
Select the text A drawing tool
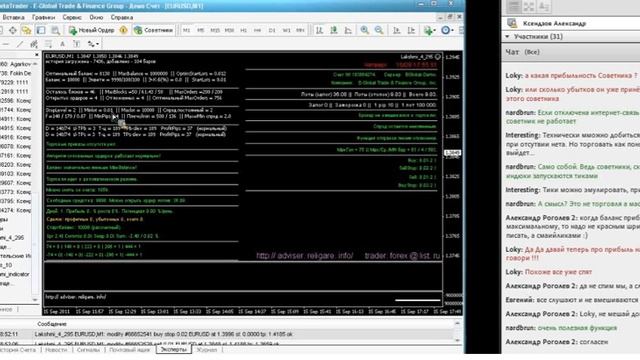click(62, 44)
